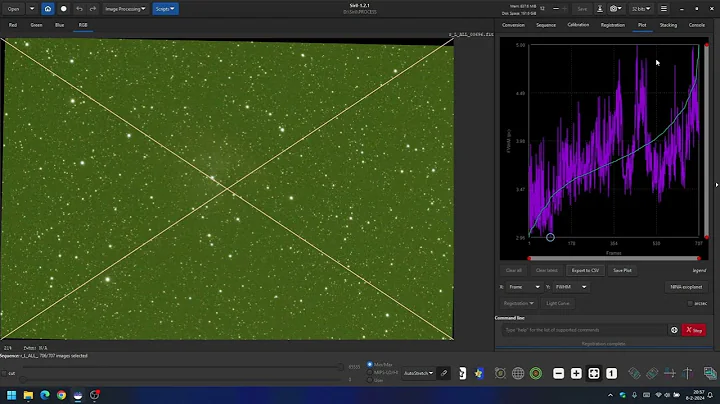The width and height of the screenshot is (720, 404).
Task: Open Google Chrome from taskbar
Action: [x=61, y=395]
